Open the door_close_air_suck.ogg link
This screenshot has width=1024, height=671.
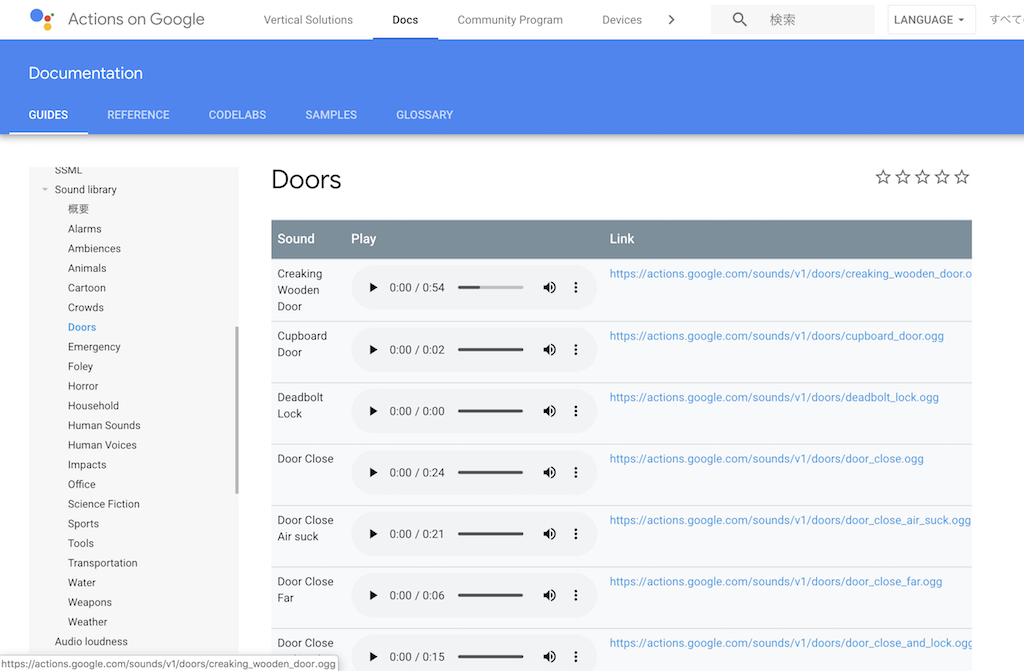pyautogui.click(x=790, y=520)
